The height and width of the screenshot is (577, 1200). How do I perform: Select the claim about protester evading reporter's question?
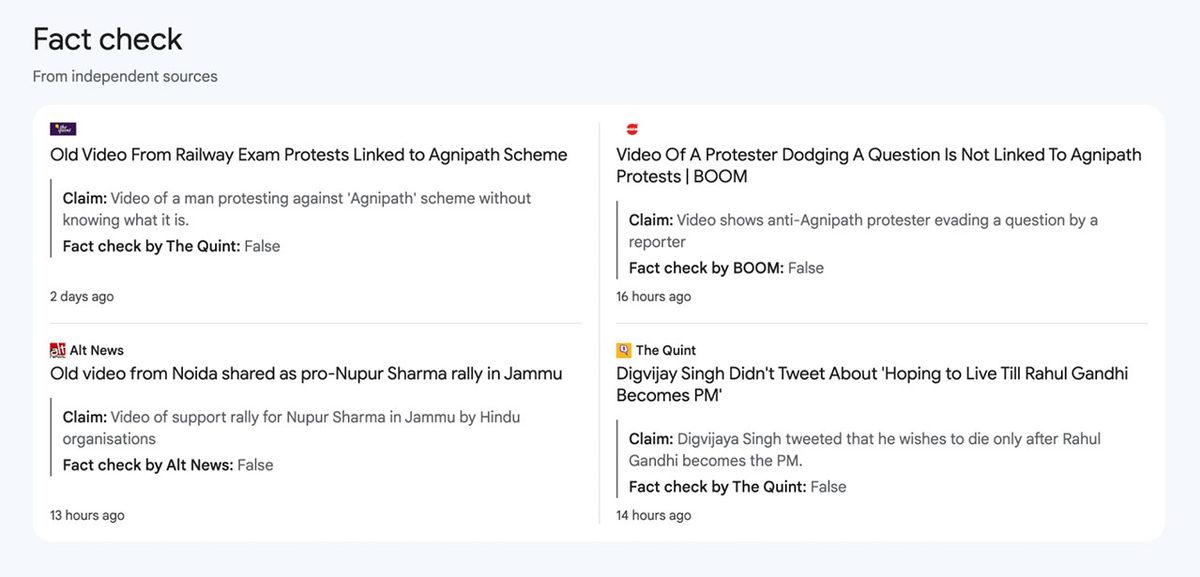click(862, 230)
